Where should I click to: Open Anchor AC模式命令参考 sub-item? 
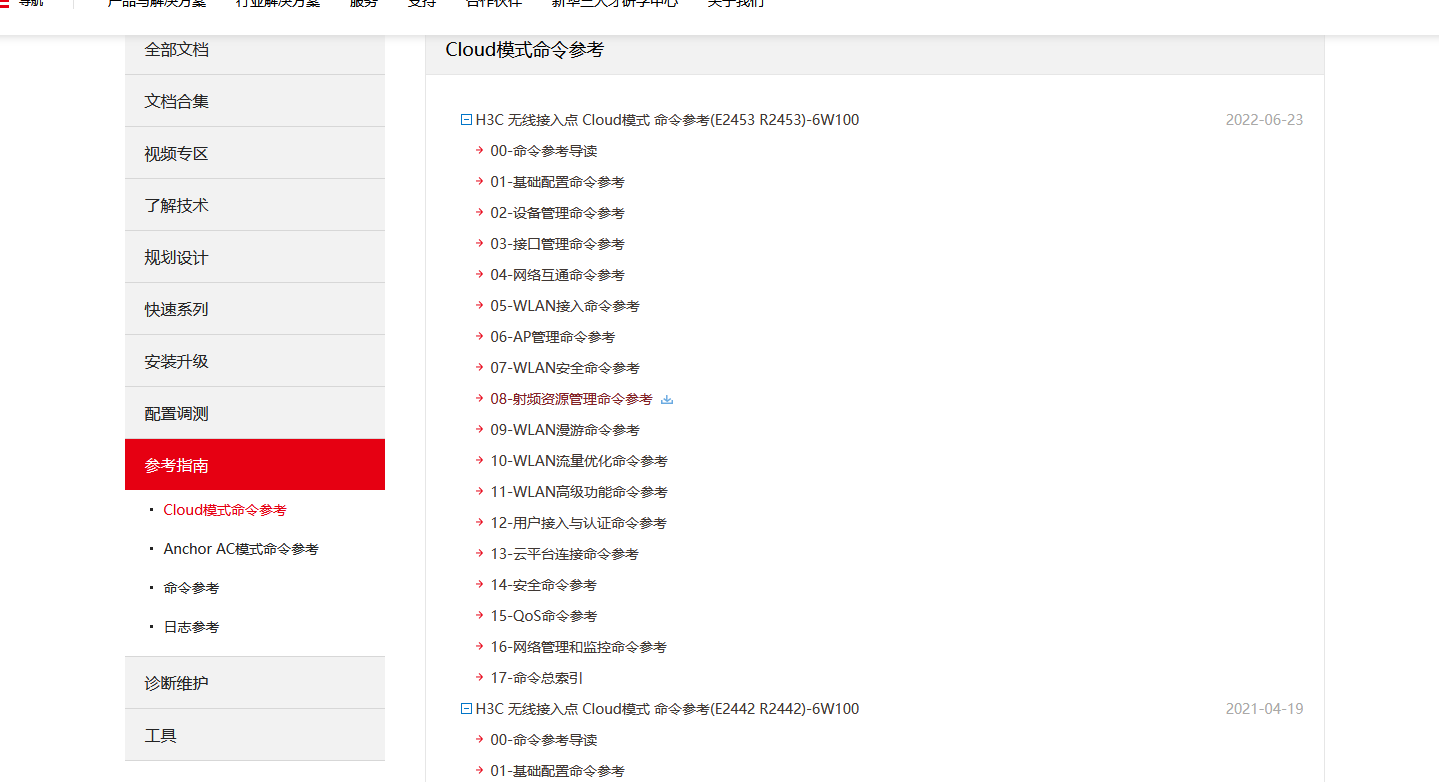coord(241,549)
